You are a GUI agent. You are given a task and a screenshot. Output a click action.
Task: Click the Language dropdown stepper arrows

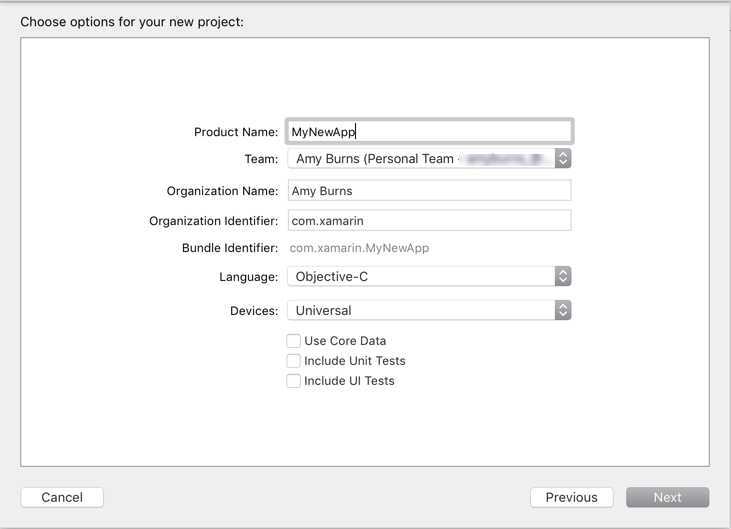coord(563,276)
